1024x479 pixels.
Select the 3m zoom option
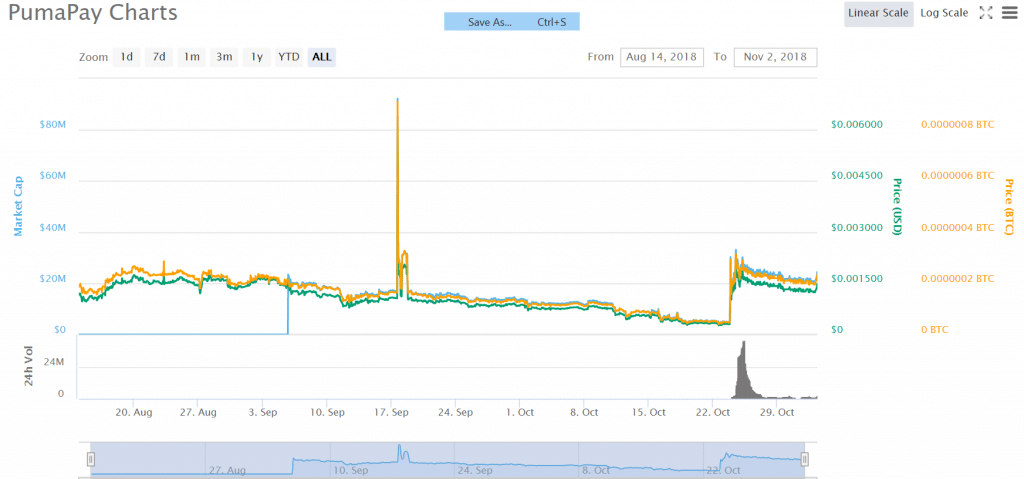(225, 57)
